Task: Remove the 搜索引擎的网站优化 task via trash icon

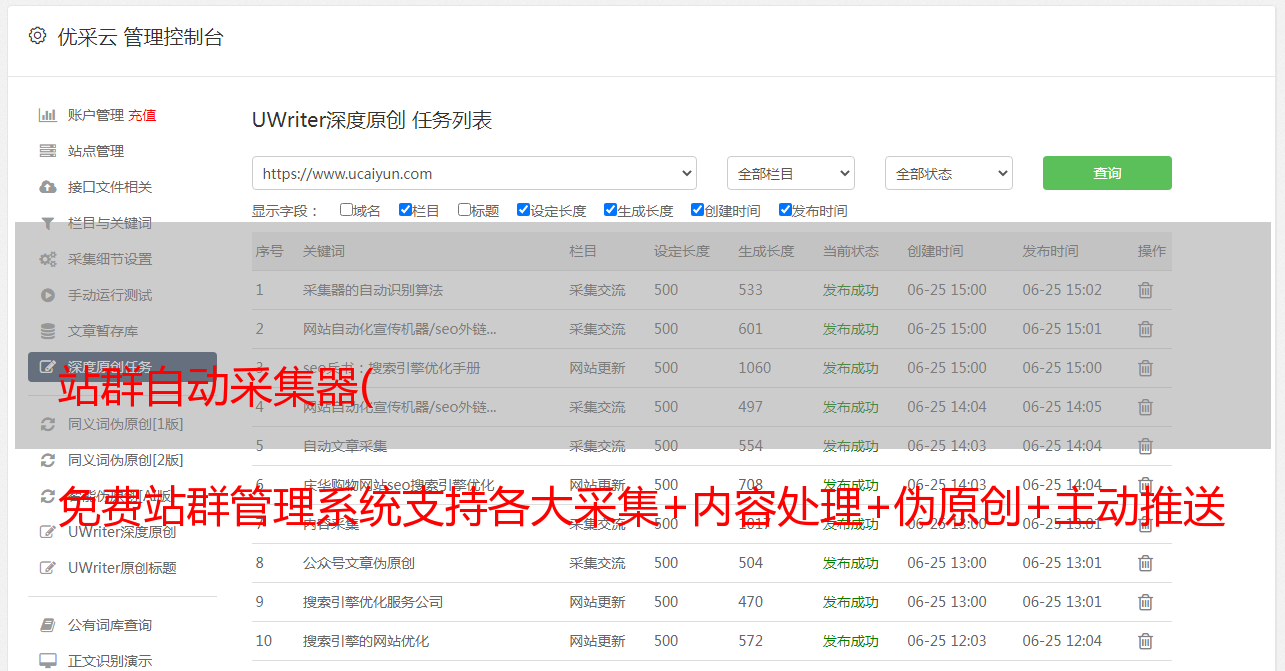Action: click(1145, 641)
